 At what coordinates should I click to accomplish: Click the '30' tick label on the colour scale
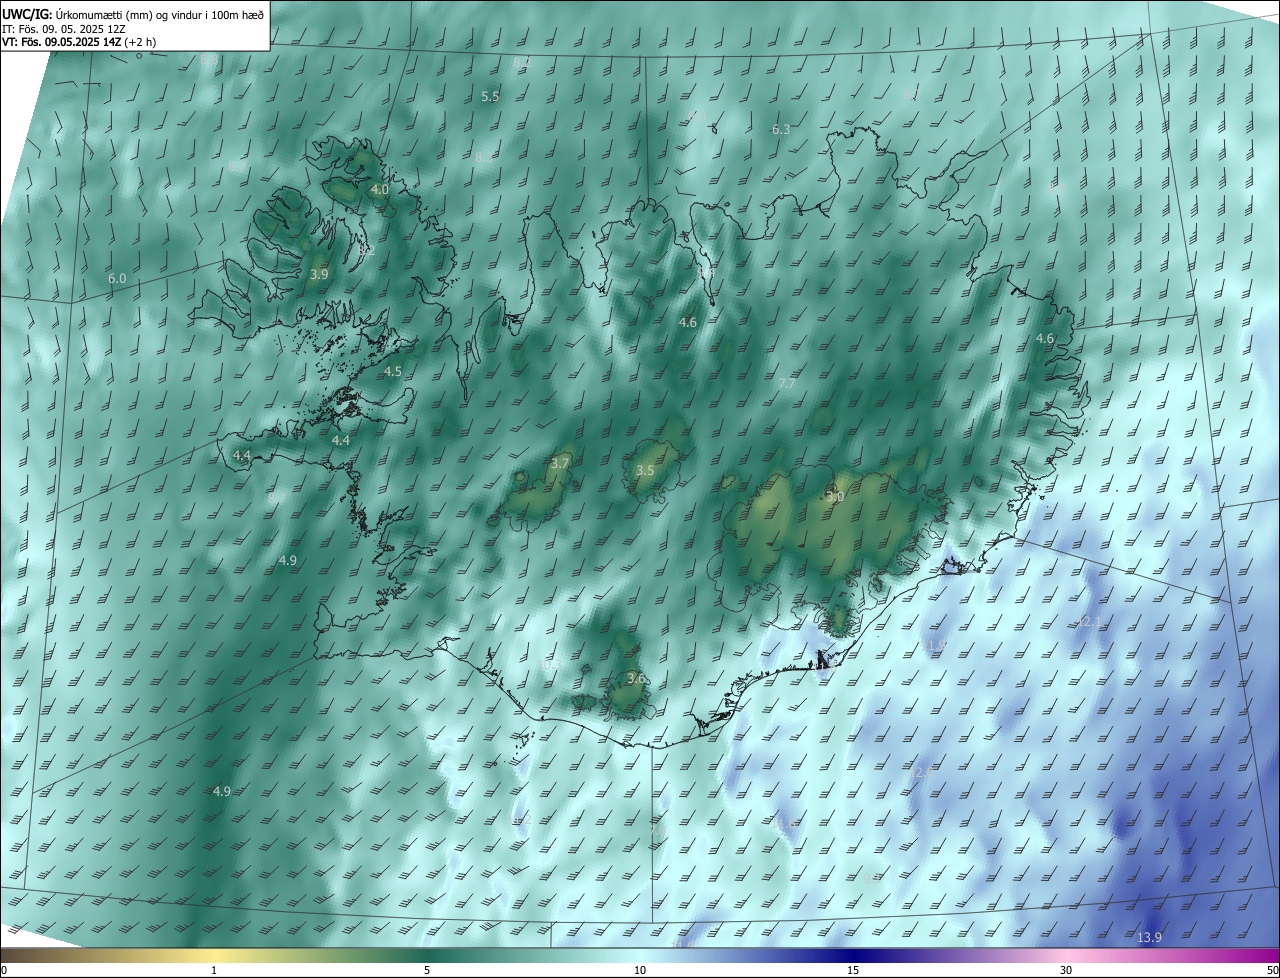[1066, 971]
